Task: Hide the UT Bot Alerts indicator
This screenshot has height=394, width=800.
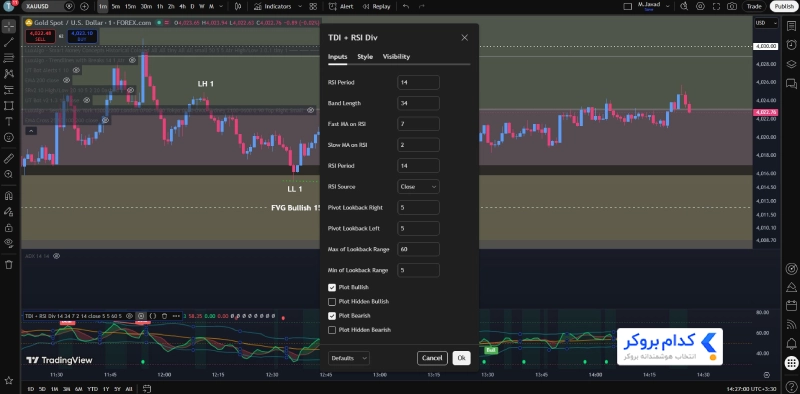Action: coord(76,70)
